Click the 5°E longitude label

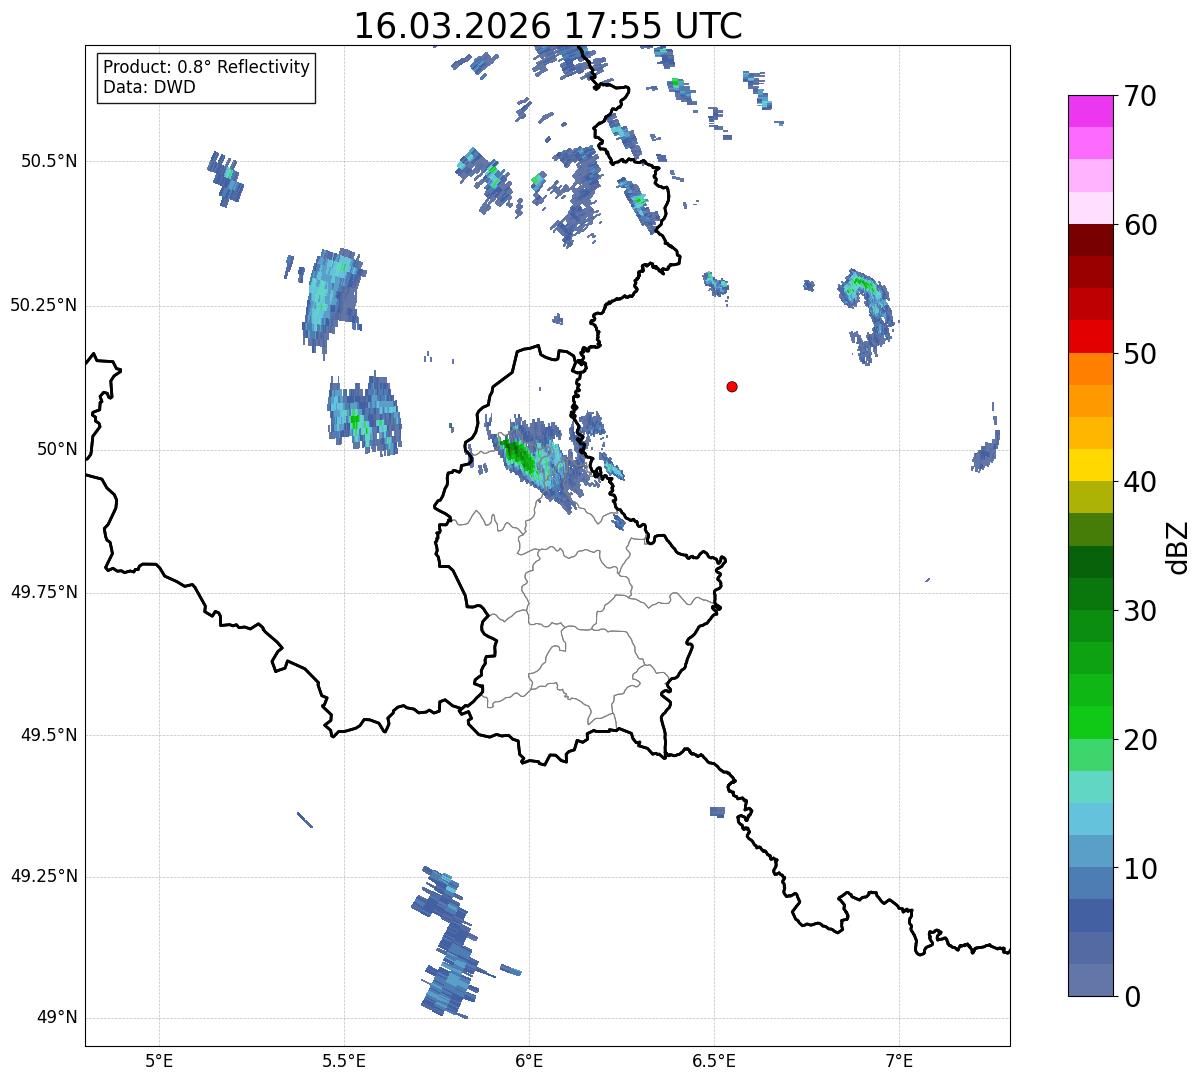click(159, 1060)
